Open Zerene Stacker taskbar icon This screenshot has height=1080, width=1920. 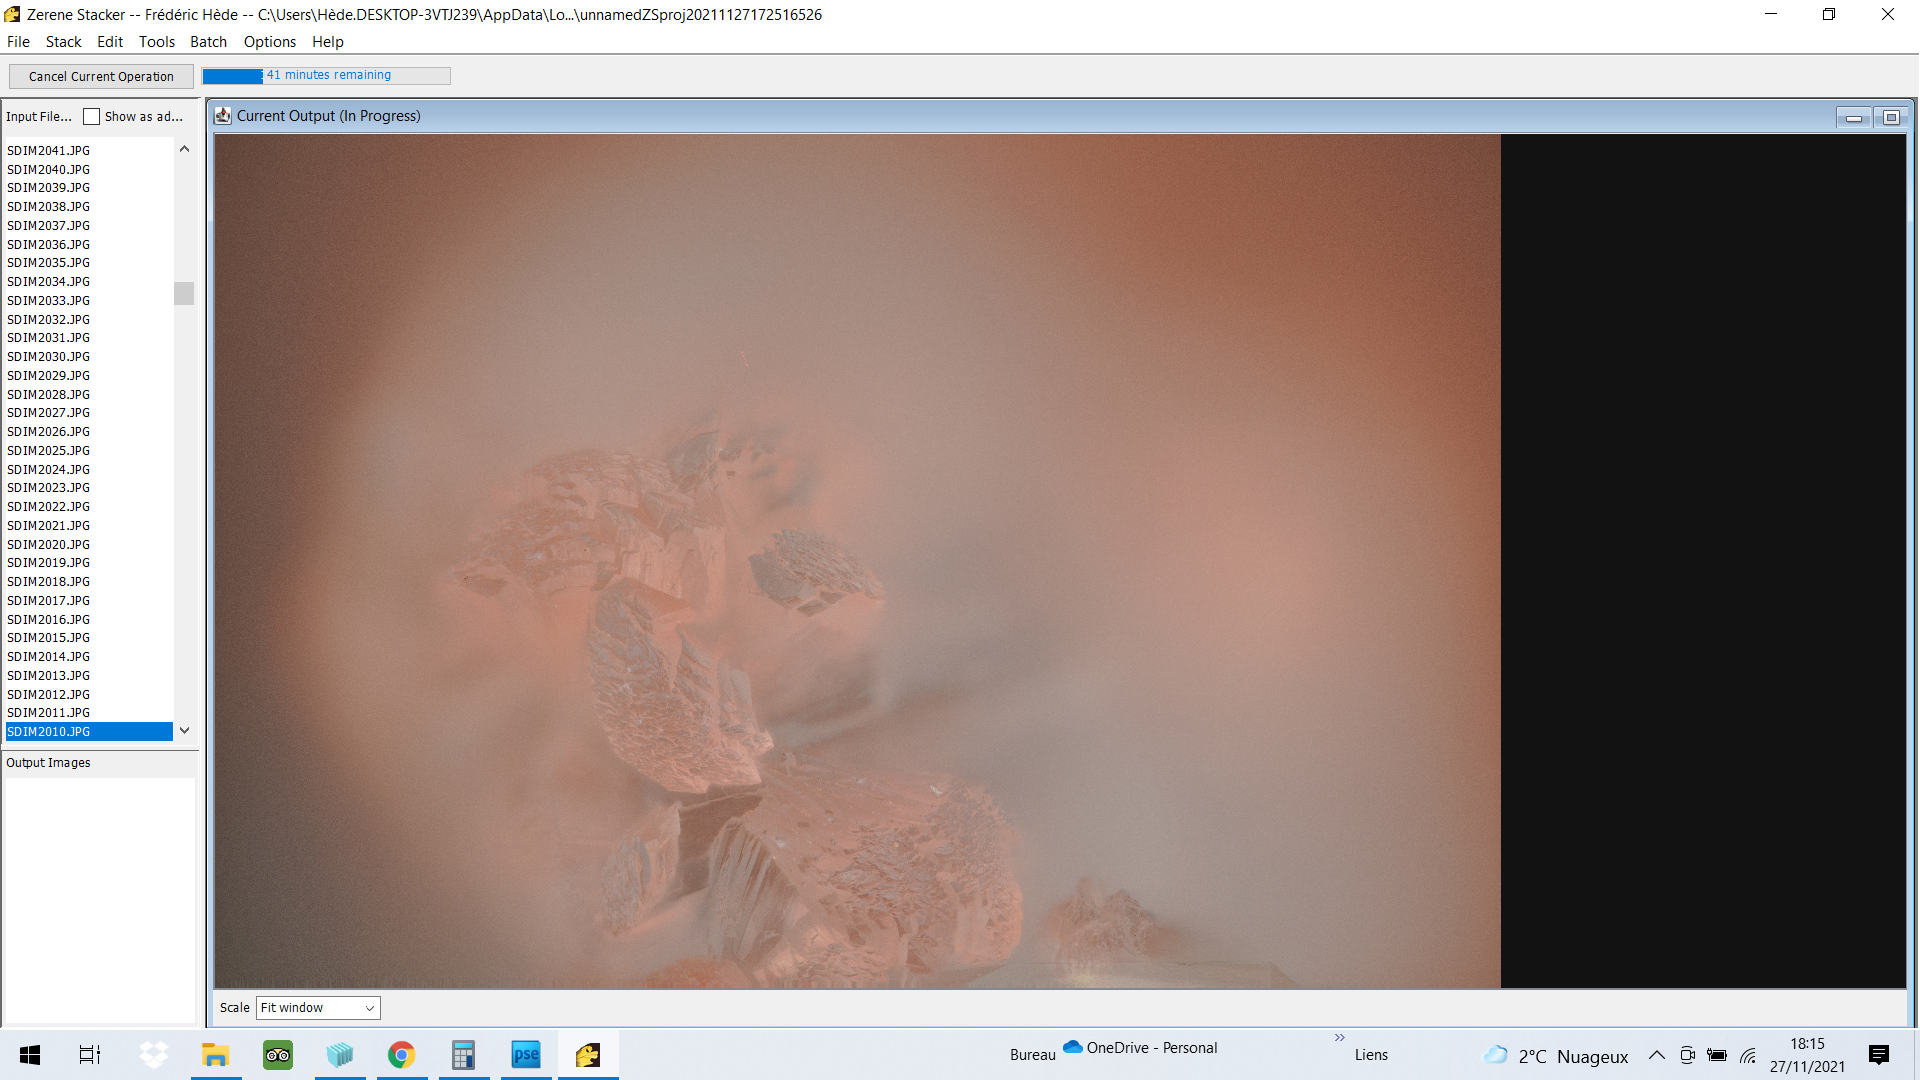click(x=588, y=1055)
